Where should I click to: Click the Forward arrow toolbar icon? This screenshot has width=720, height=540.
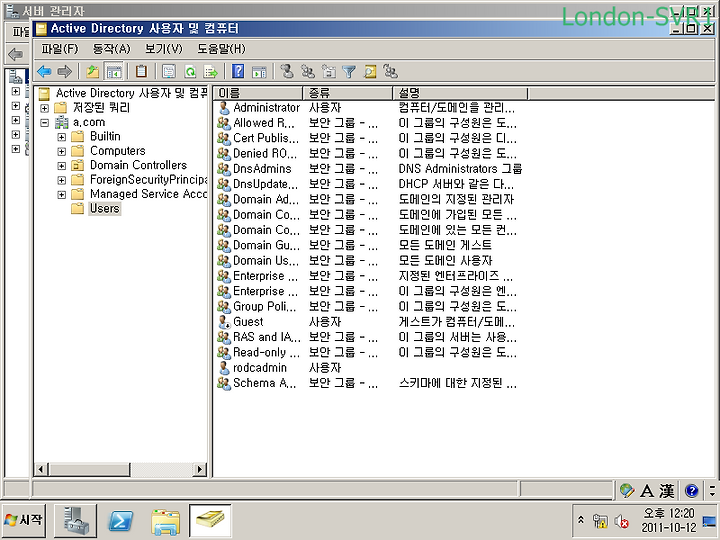(64, 72)
